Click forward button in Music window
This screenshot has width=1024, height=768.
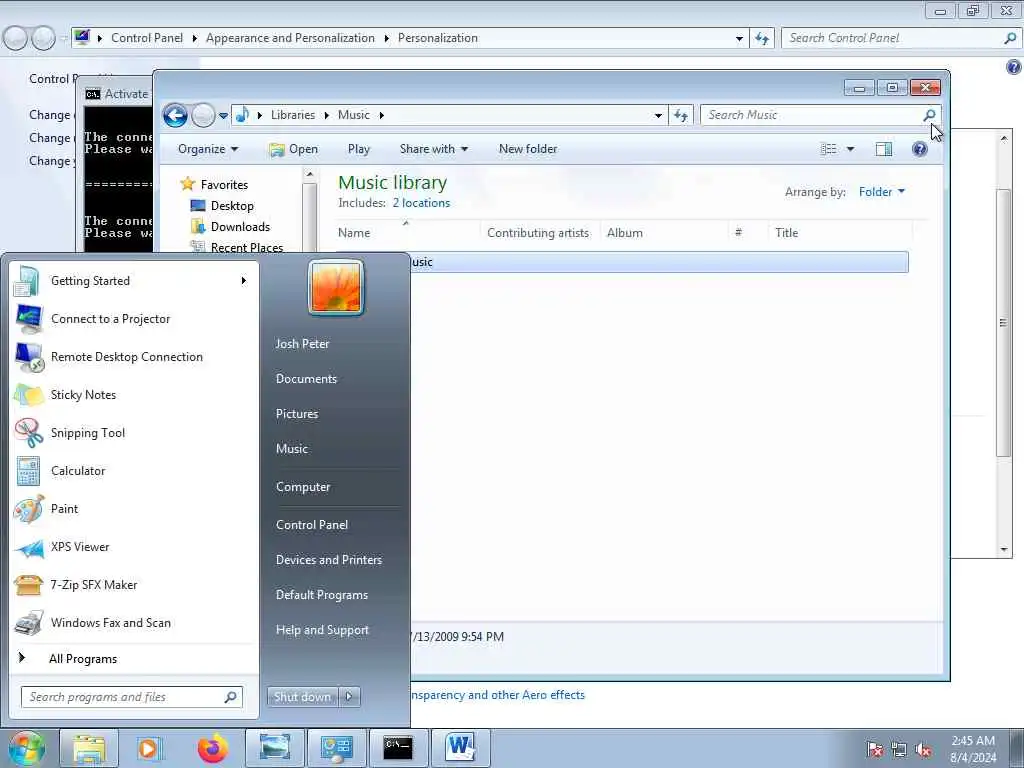[x=203, y=116]
